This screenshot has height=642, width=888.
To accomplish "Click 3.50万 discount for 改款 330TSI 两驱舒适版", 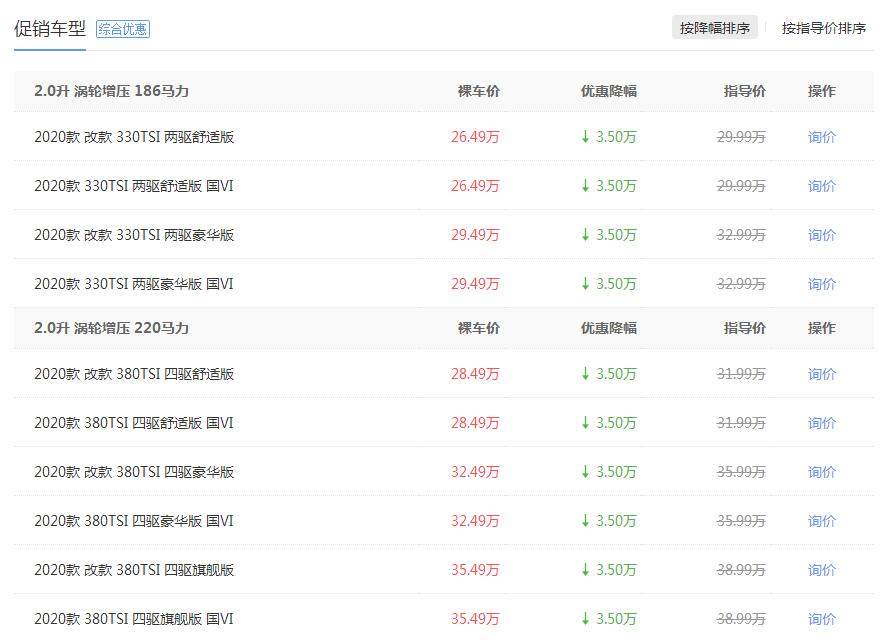I will 609,137.
